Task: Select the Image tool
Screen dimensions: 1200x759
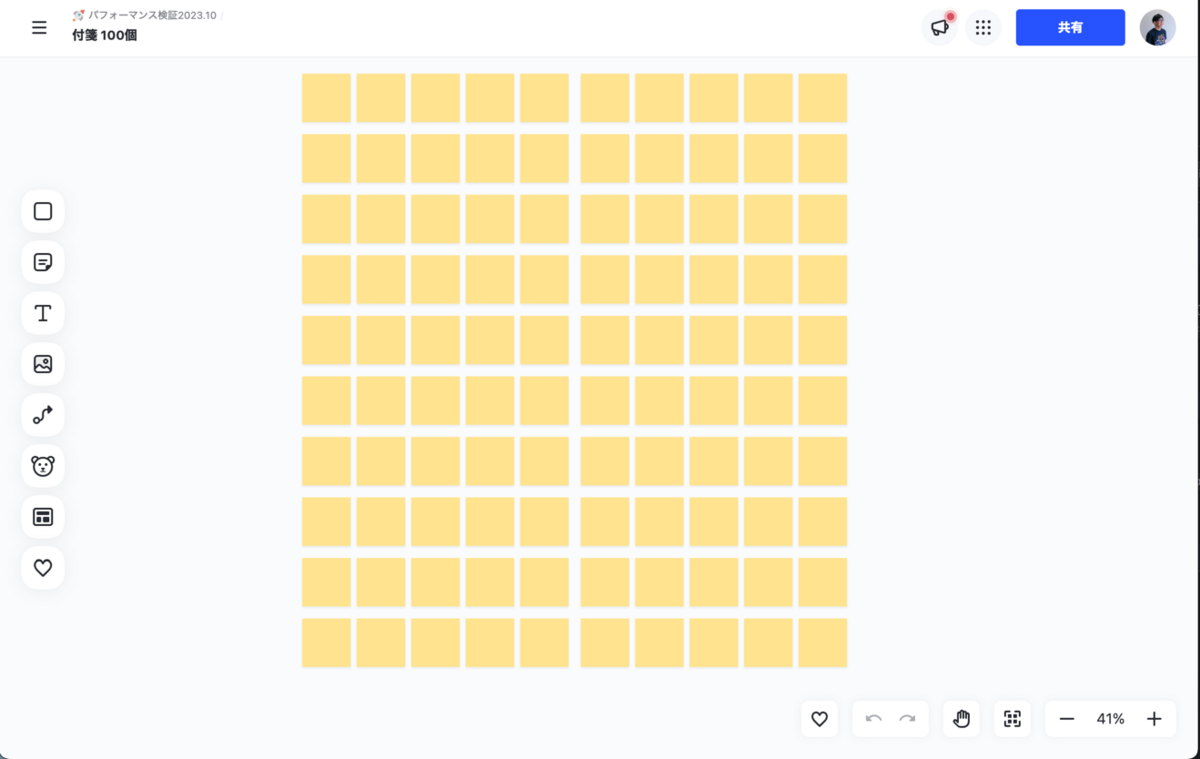Action: [x=43, y=364]
